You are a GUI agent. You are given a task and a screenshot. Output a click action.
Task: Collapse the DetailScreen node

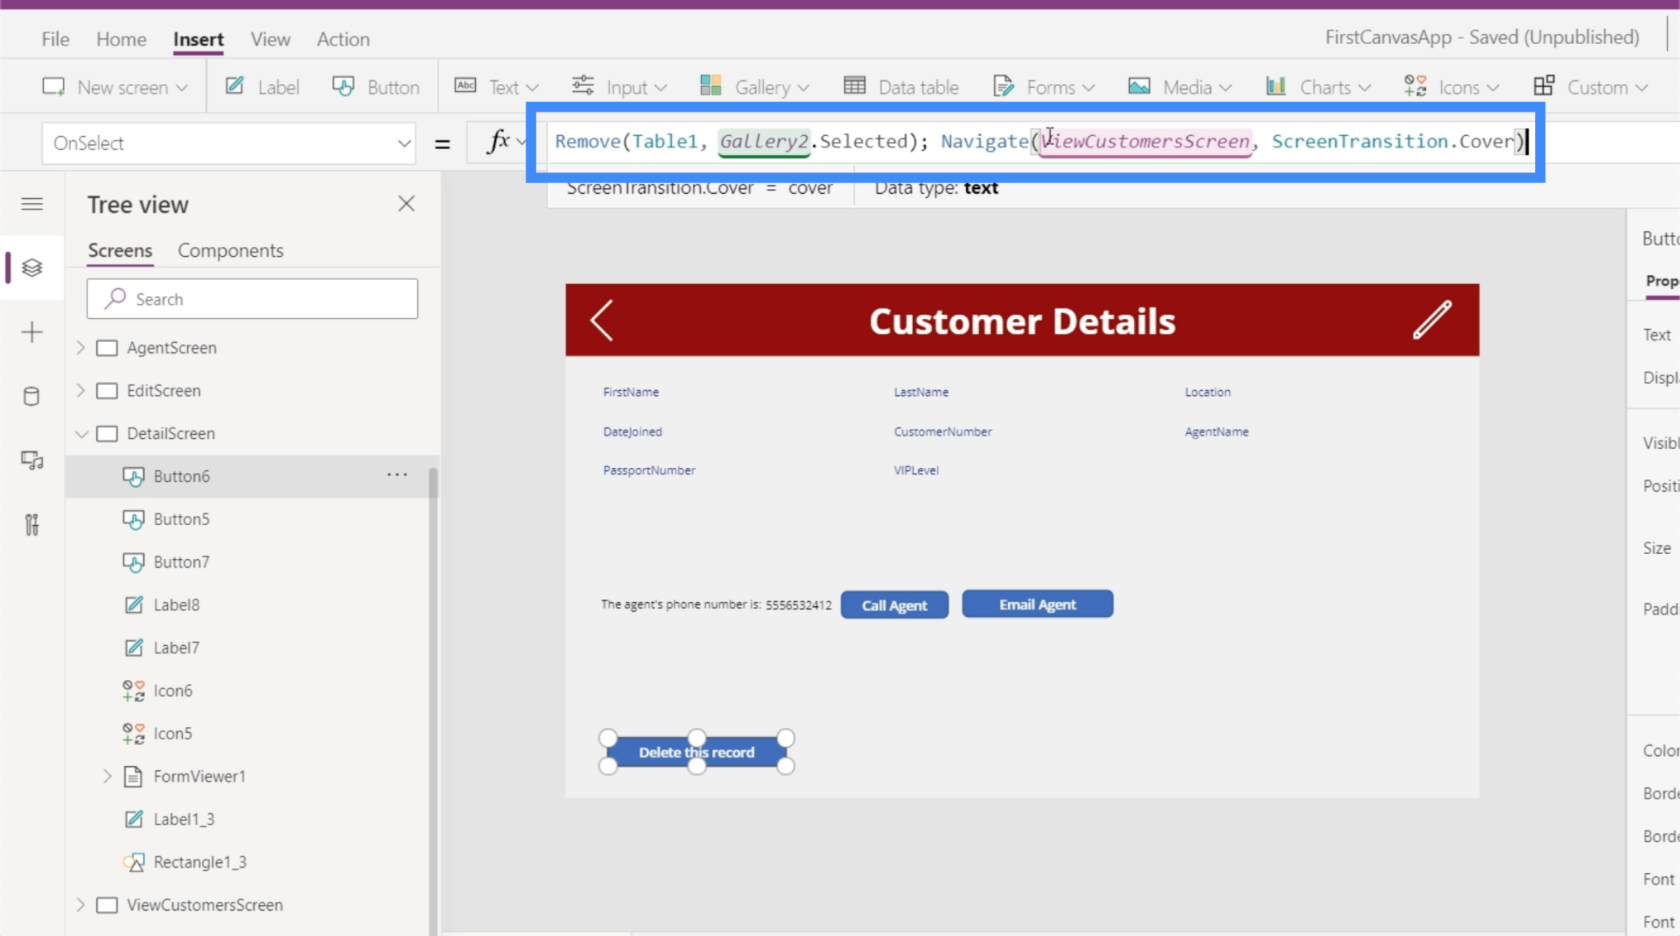point(81,434)
